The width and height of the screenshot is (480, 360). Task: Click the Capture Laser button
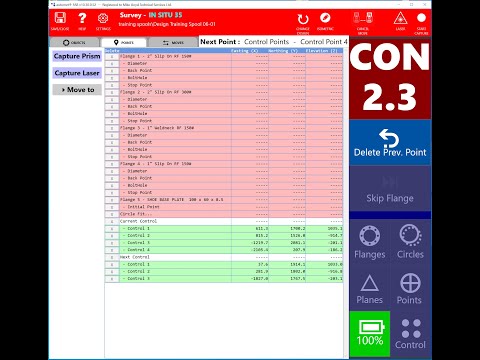coord(77,73)
